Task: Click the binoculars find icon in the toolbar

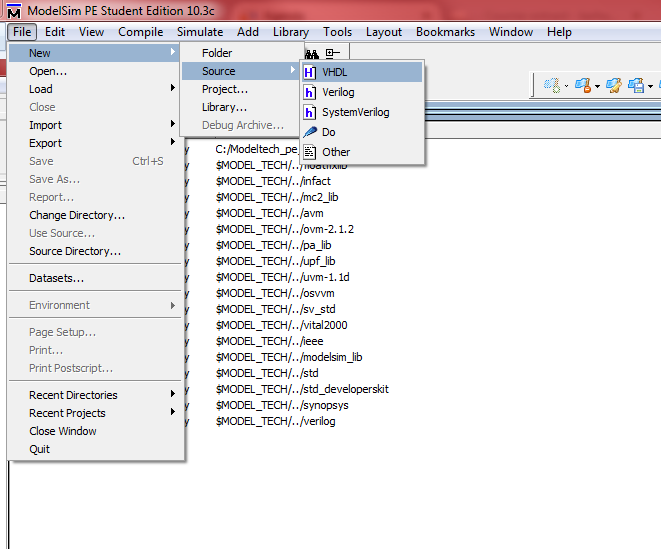Action: (312, 54)
